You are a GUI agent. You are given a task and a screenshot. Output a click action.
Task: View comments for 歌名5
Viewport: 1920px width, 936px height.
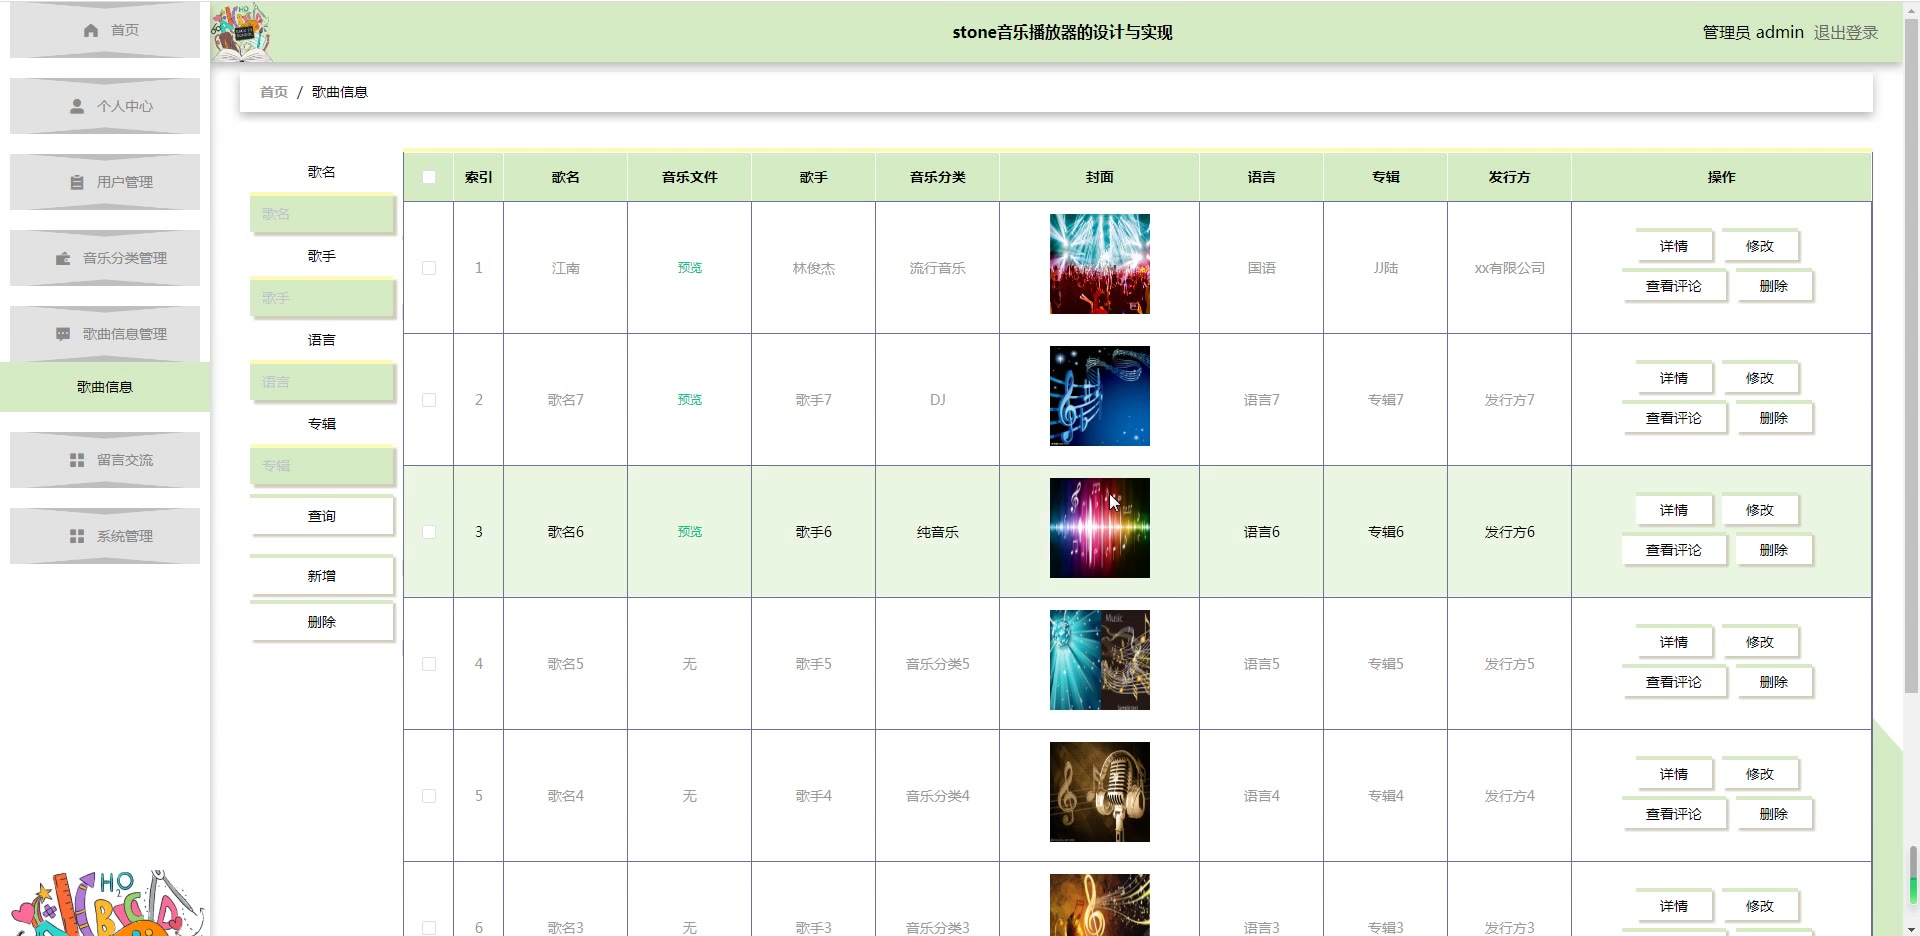click(1674, 682)
